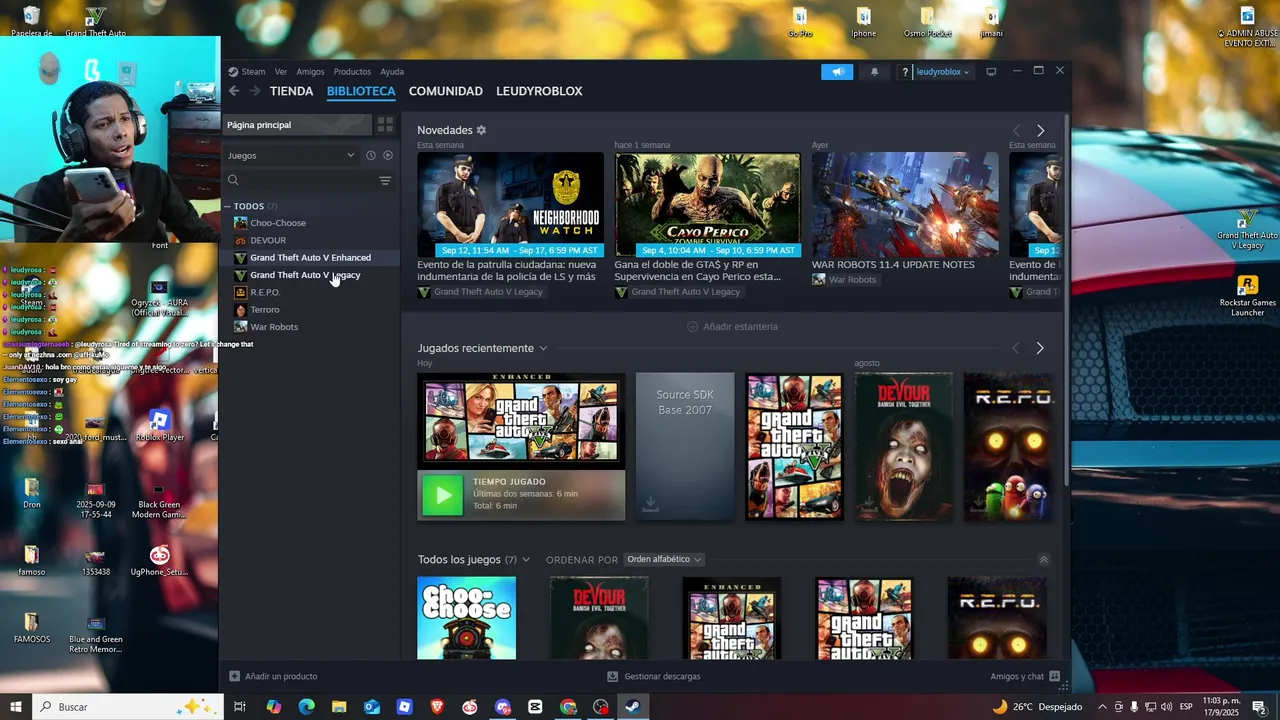
Task: Open the Dron desktop folder
Action: (x=32, y=493)
